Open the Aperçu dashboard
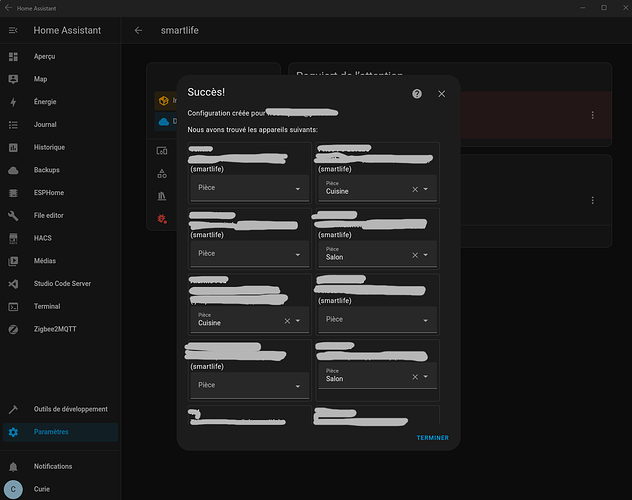The width and height of the screenshot is (632, 500). coord(60,56)
